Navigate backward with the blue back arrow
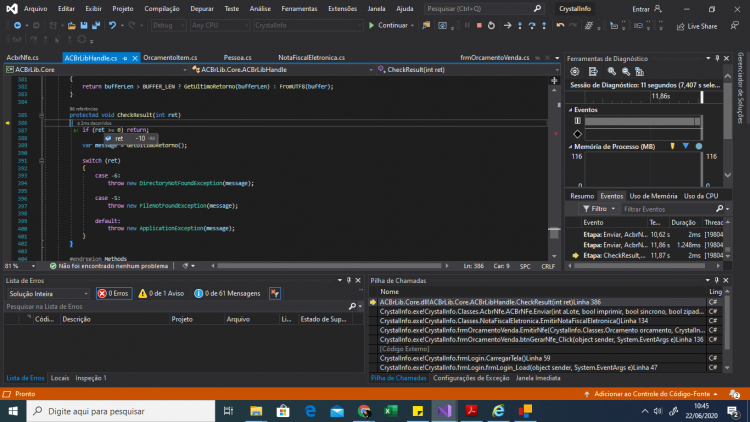The image size is (750, 422). point(17,25)
